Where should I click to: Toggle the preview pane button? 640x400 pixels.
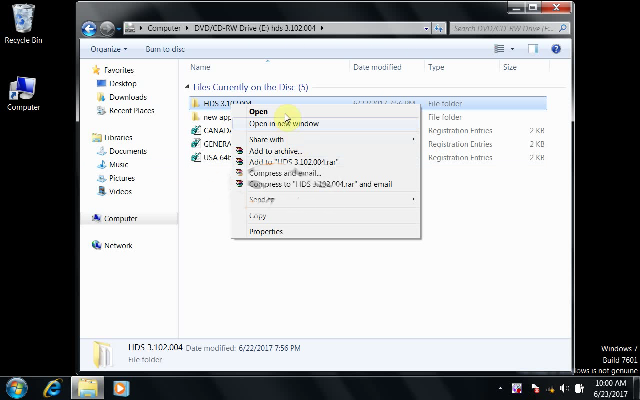pyautogui.click(x=533, y=49)
